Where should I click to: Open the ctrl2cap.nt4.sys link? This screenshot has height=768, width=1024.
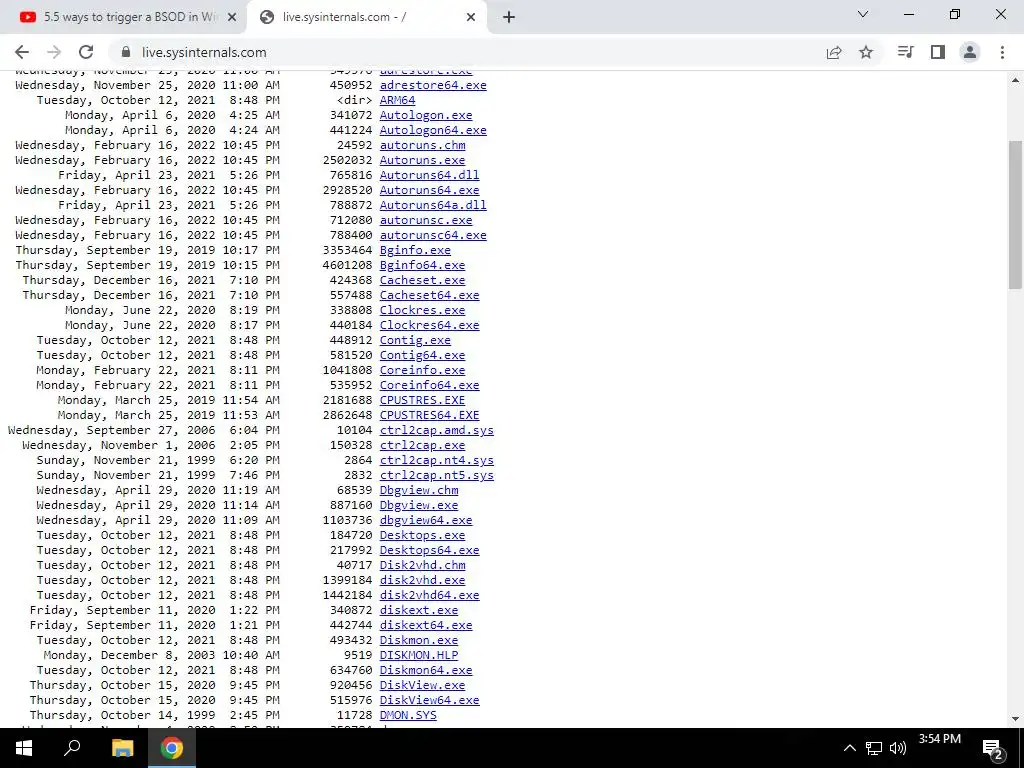click(437, 460)
